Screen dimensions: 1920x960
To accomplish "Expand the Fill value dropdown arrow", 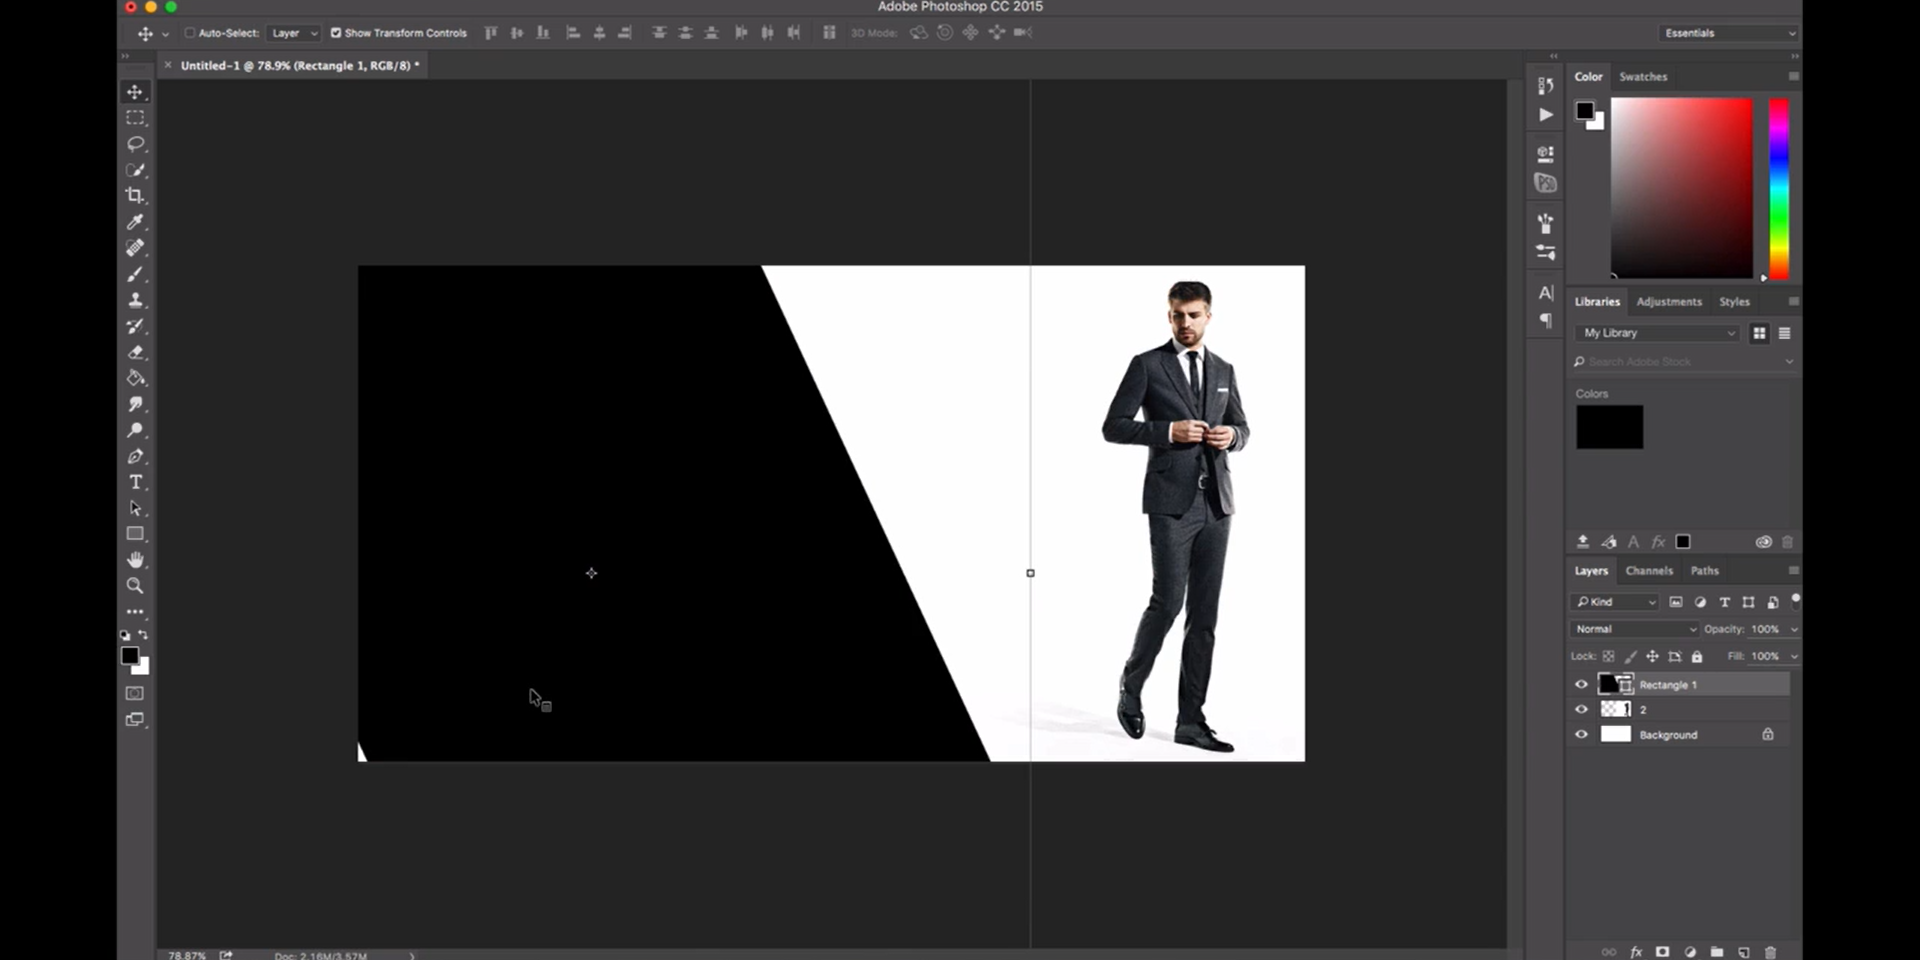I will click(1793, 657).
